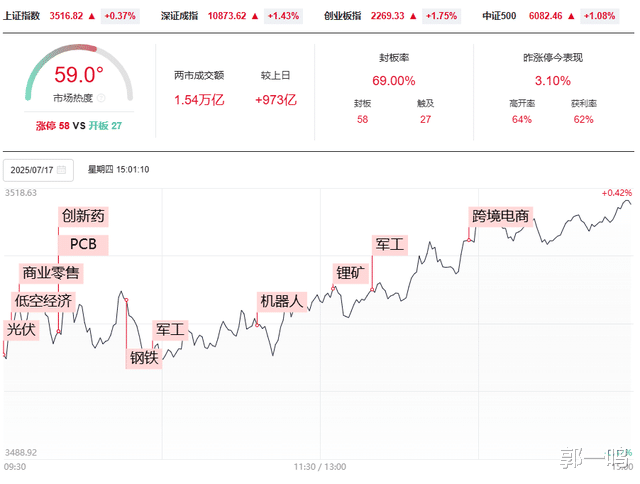The width and height of the screenshot is (640, 484).
Task: Open the 创新药 sector marker
Action: coord(83,215)
